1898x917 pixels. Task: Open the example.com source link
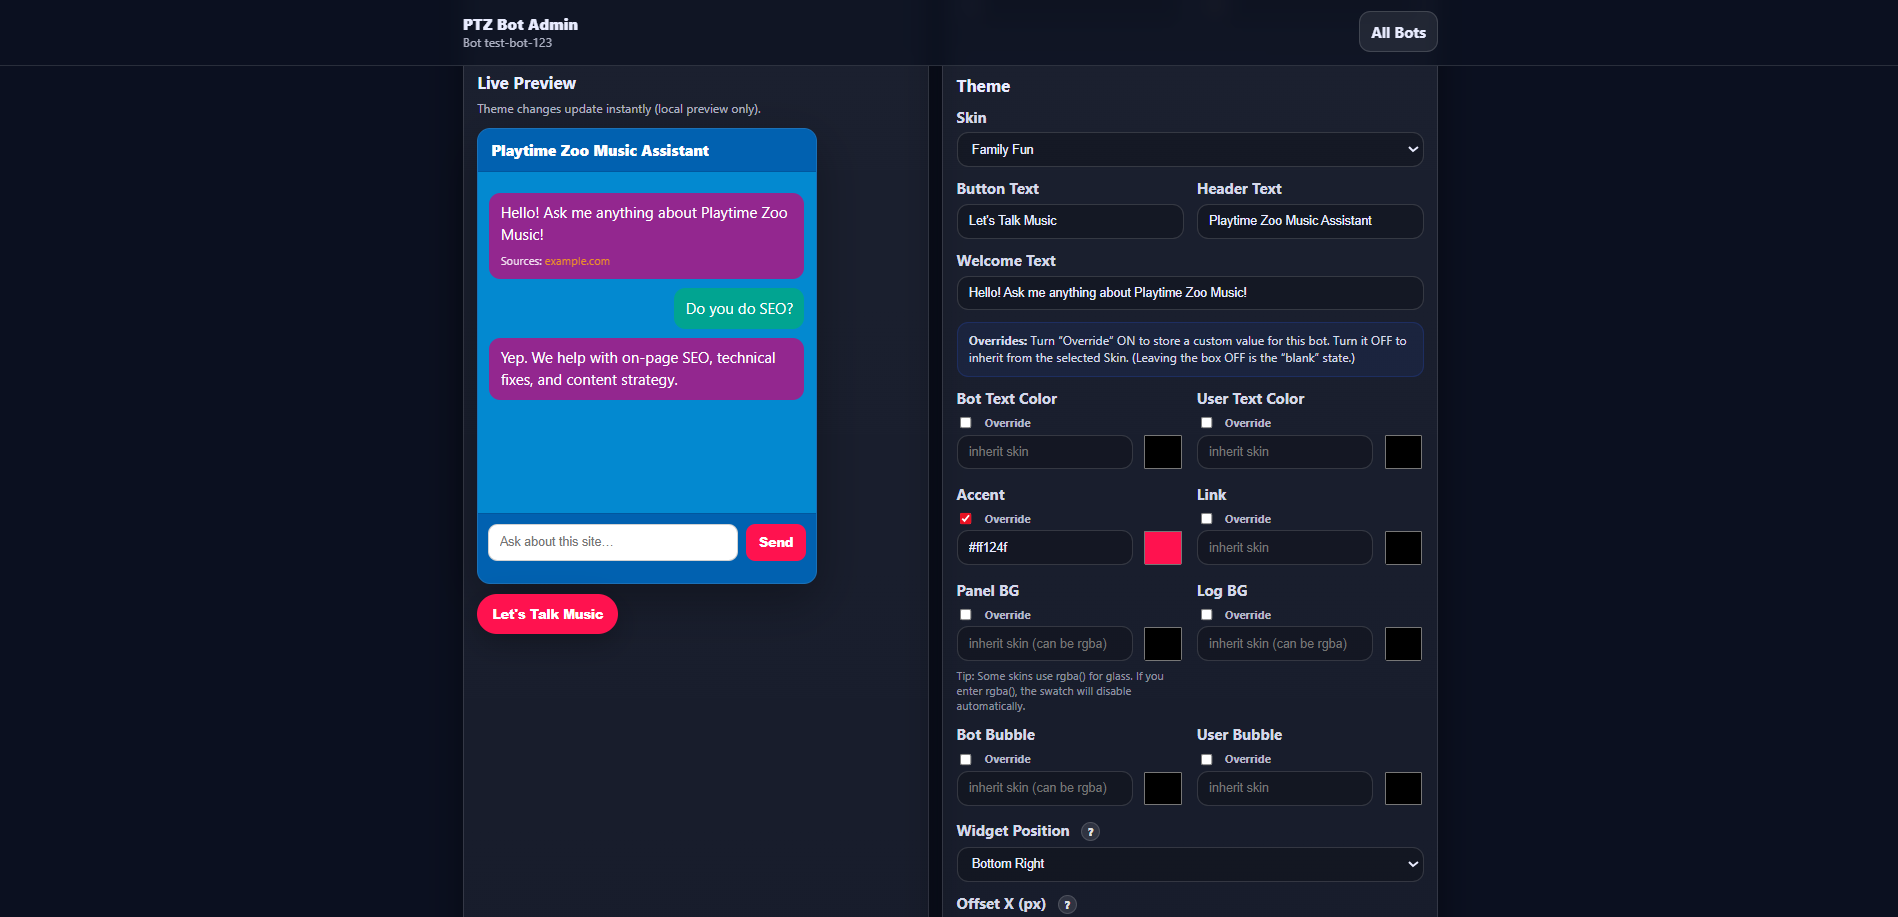[577, 261]
